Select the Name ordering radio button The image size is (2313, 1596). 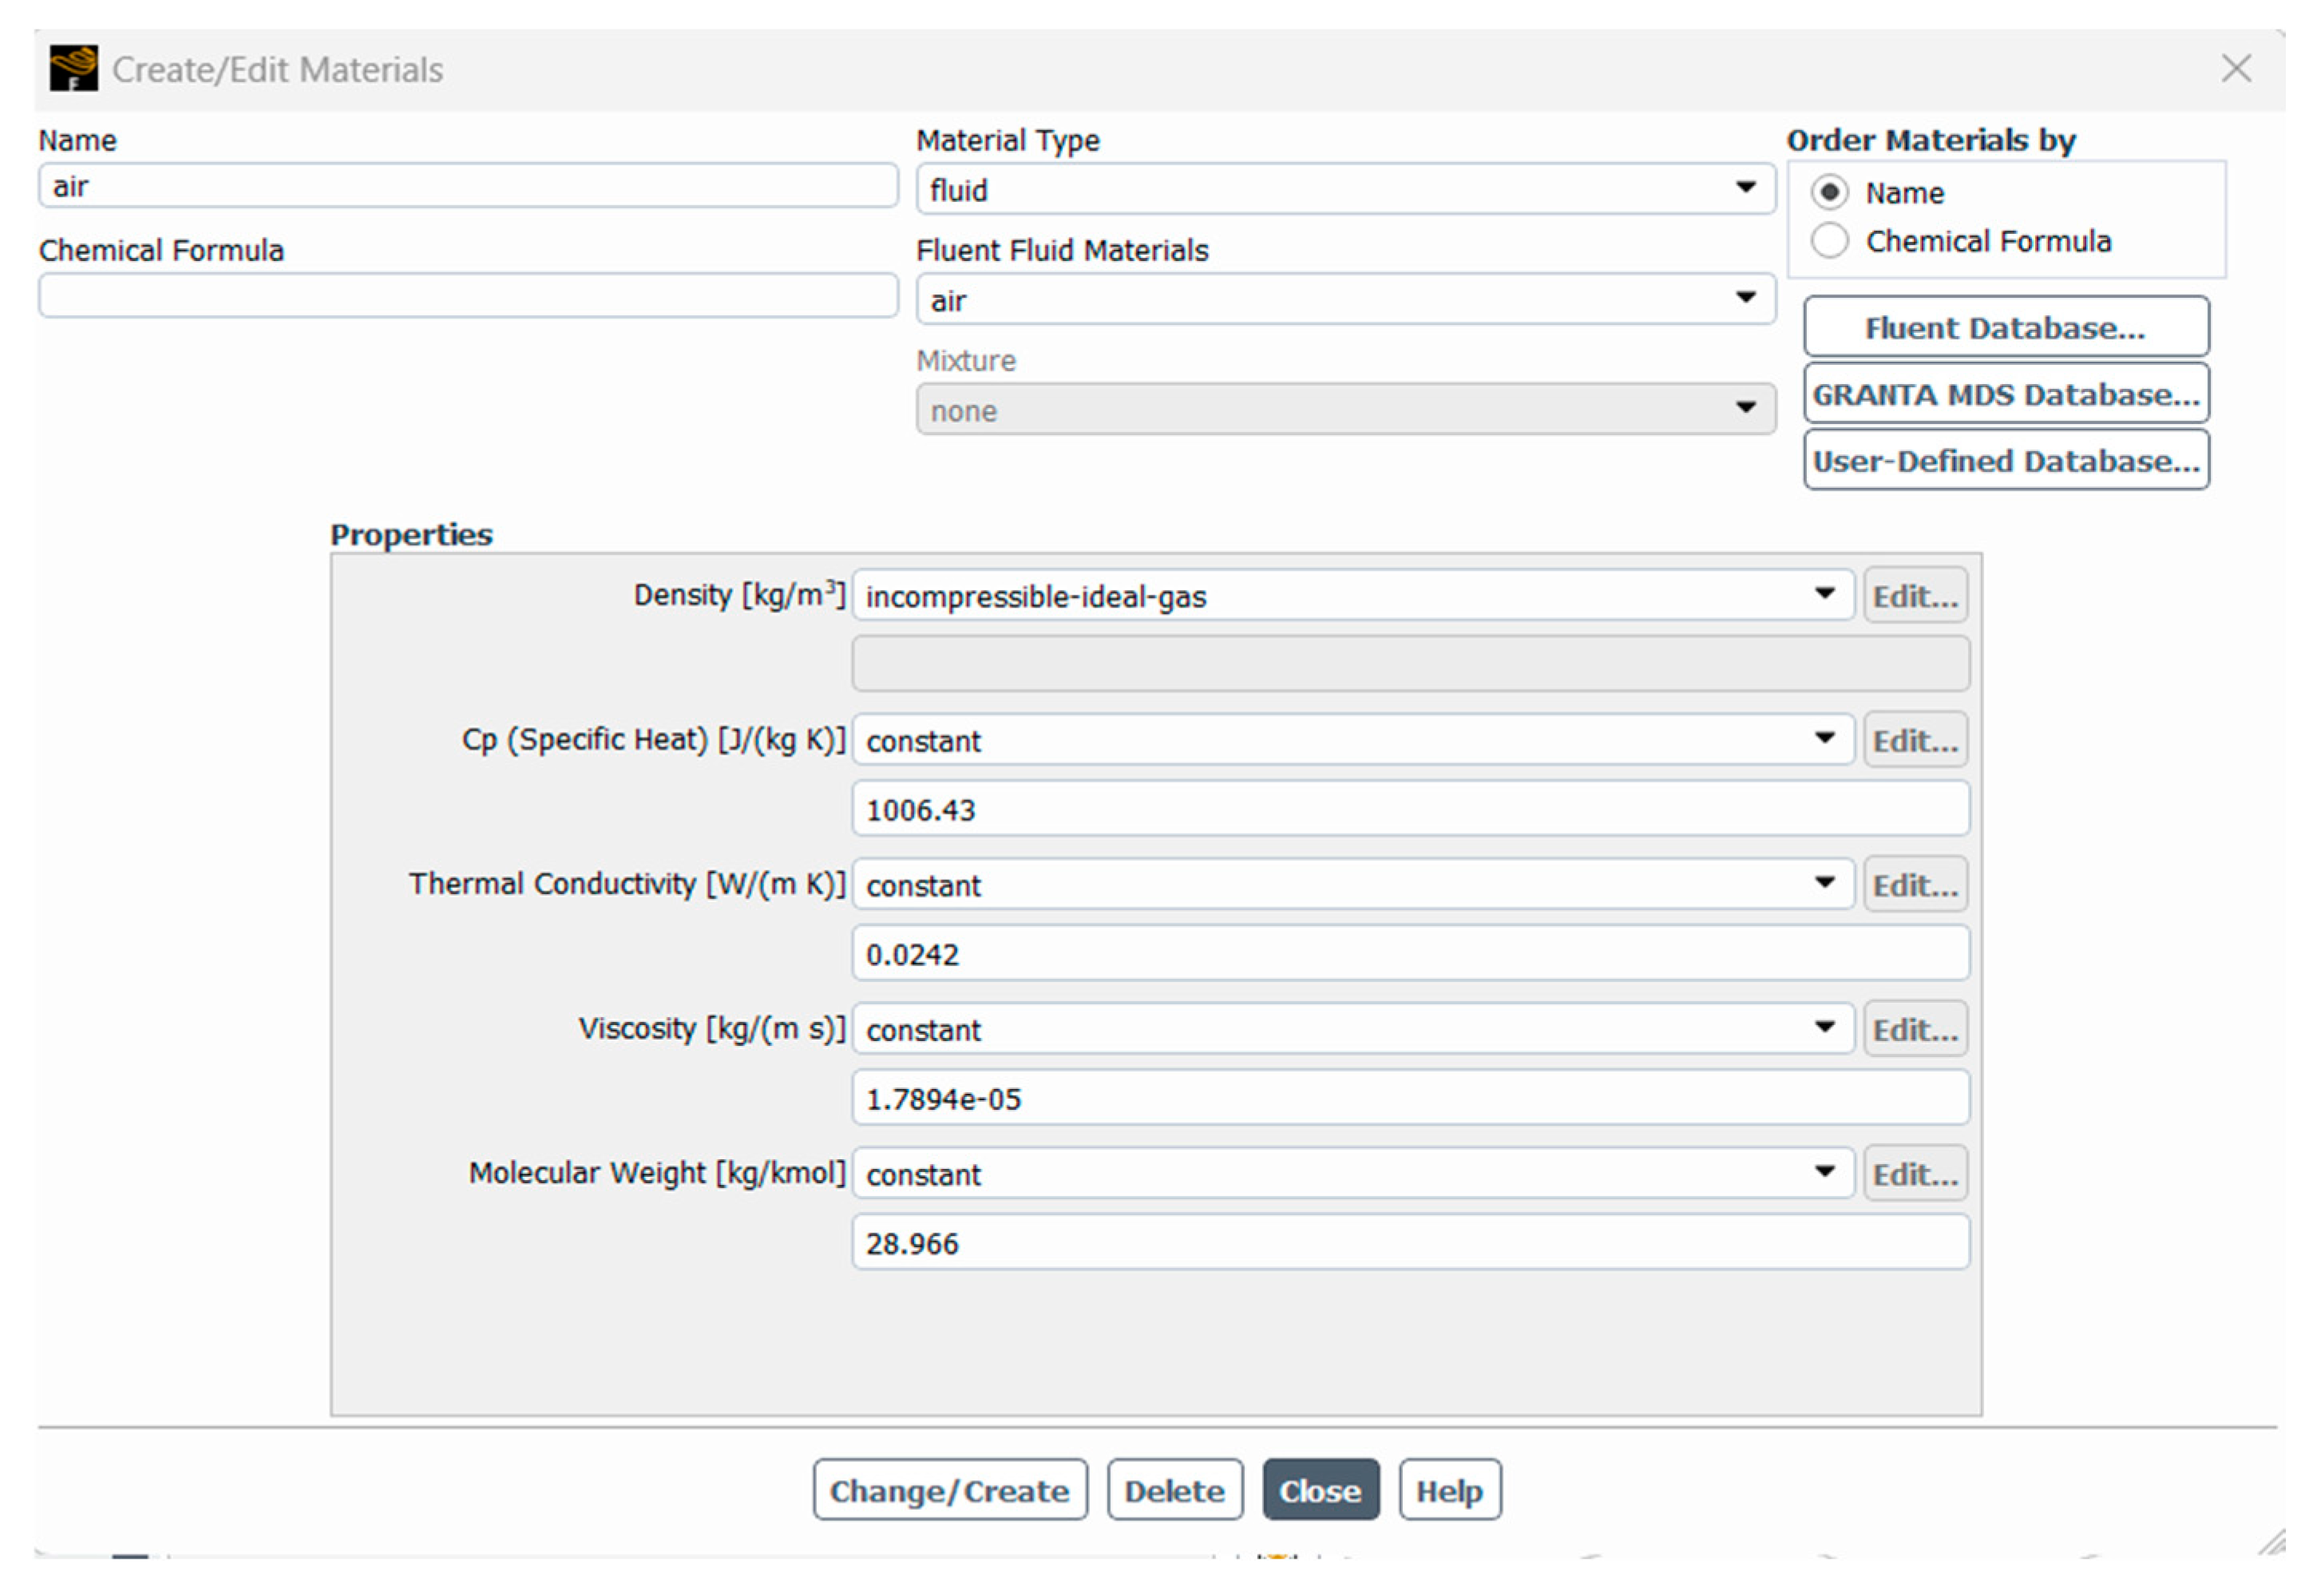point(1830,192)
